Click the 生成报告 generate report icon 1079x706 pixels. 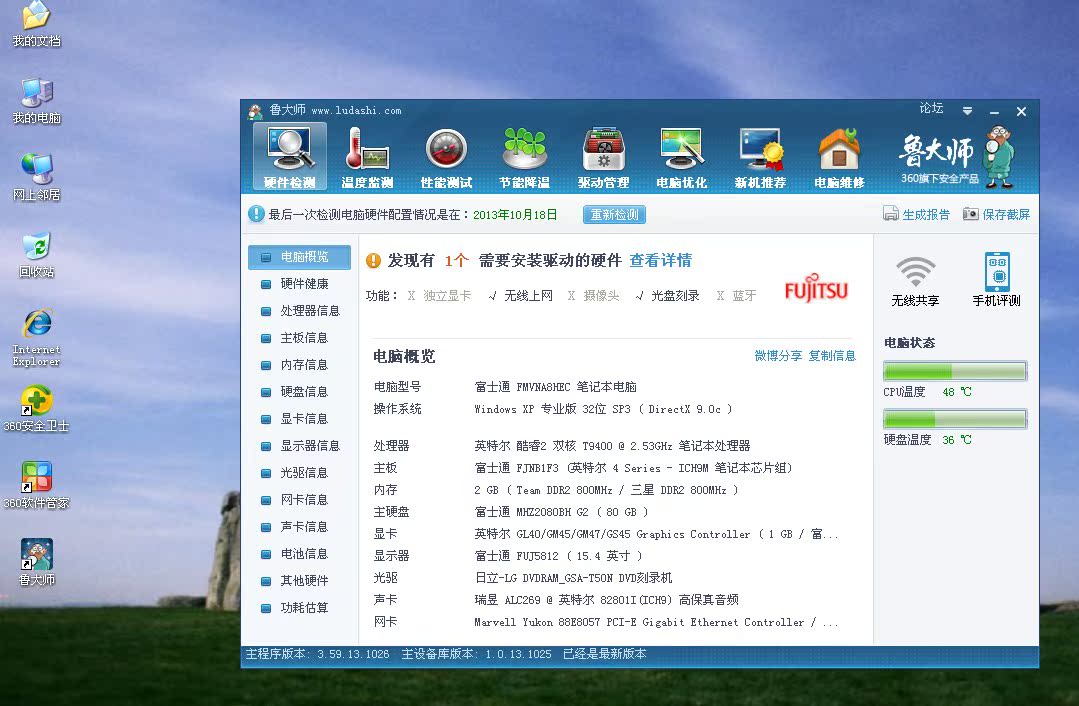click(x=891, y=214)
